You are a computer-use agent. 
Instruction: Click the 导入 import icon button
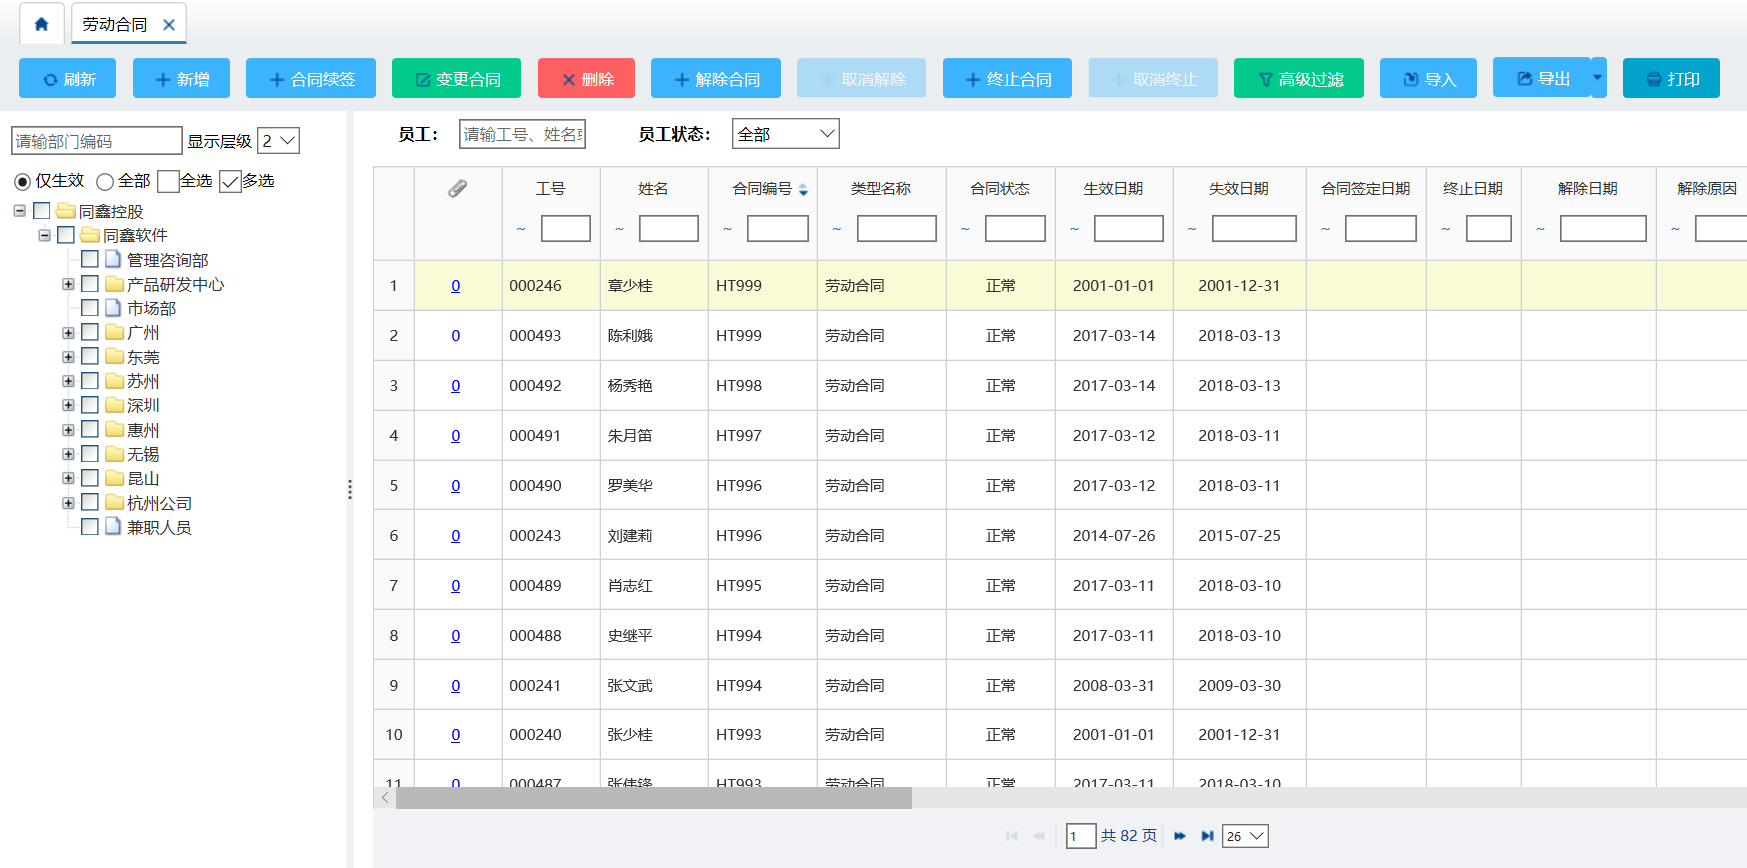pos(1411,79)
